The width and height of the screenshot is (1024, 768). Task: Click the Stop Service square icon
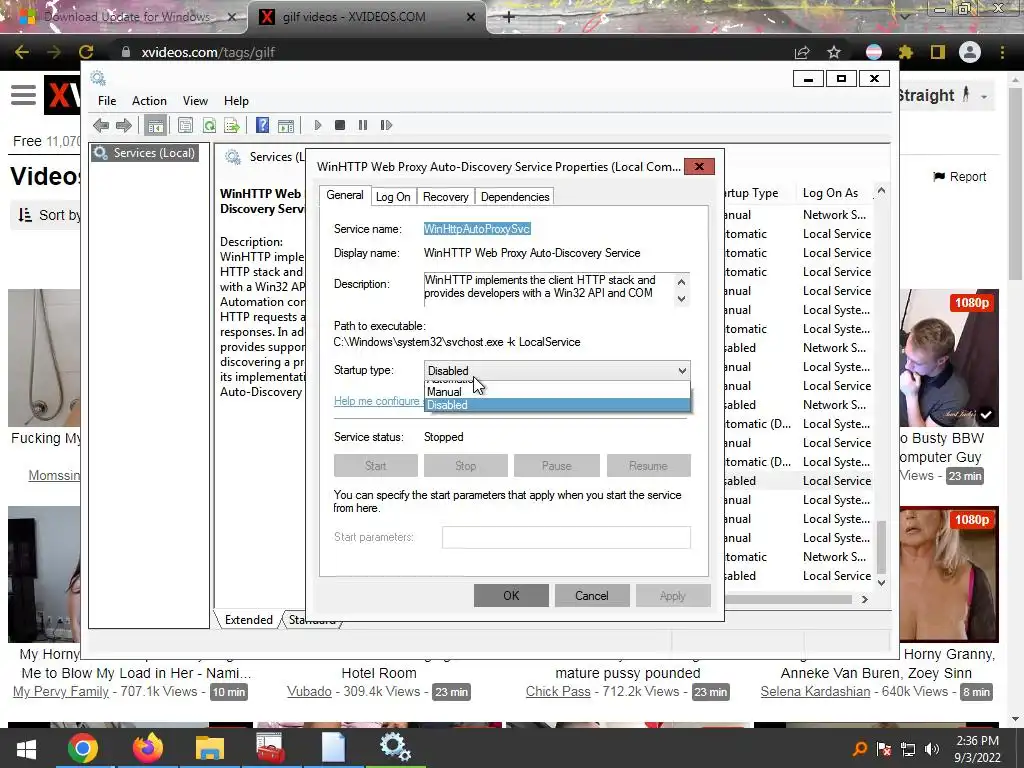coord(340,125)
